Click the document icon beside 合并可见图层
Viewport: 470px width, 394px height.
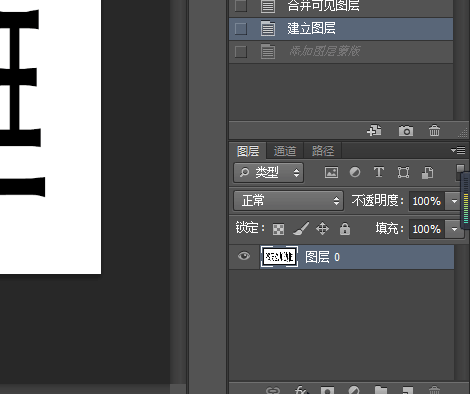(x=268, y=6)
